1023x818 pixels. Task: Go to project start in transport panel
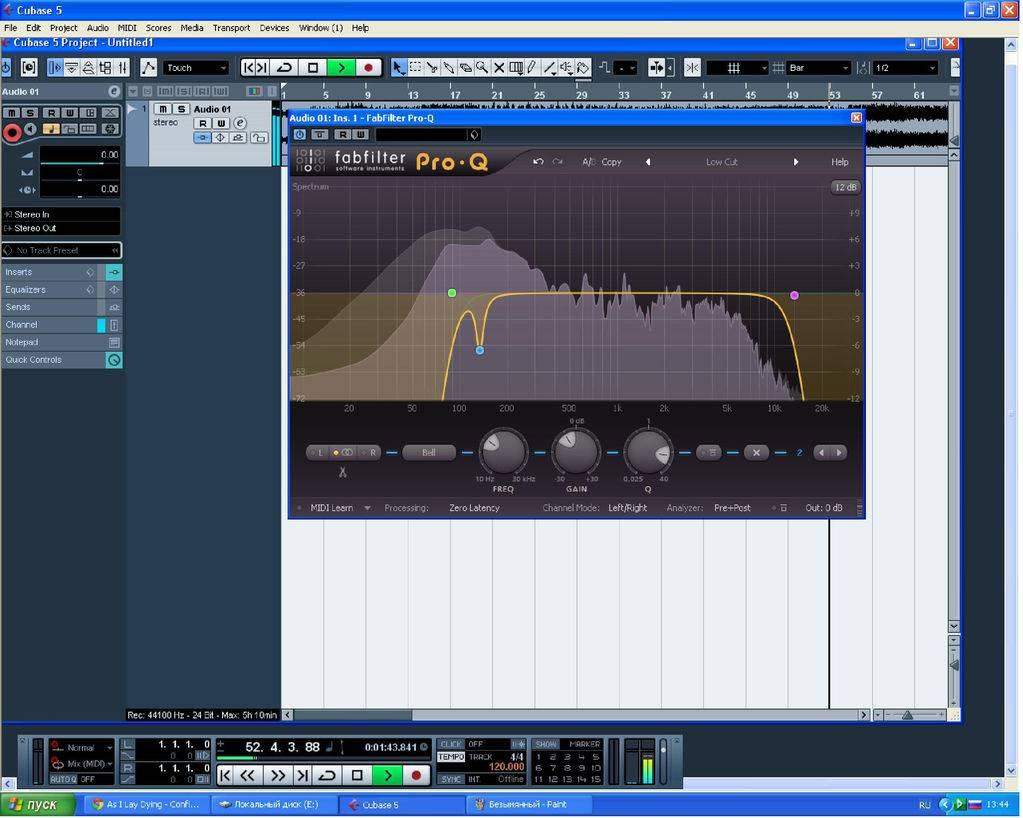pyautogui.click(x=224, y=776)
